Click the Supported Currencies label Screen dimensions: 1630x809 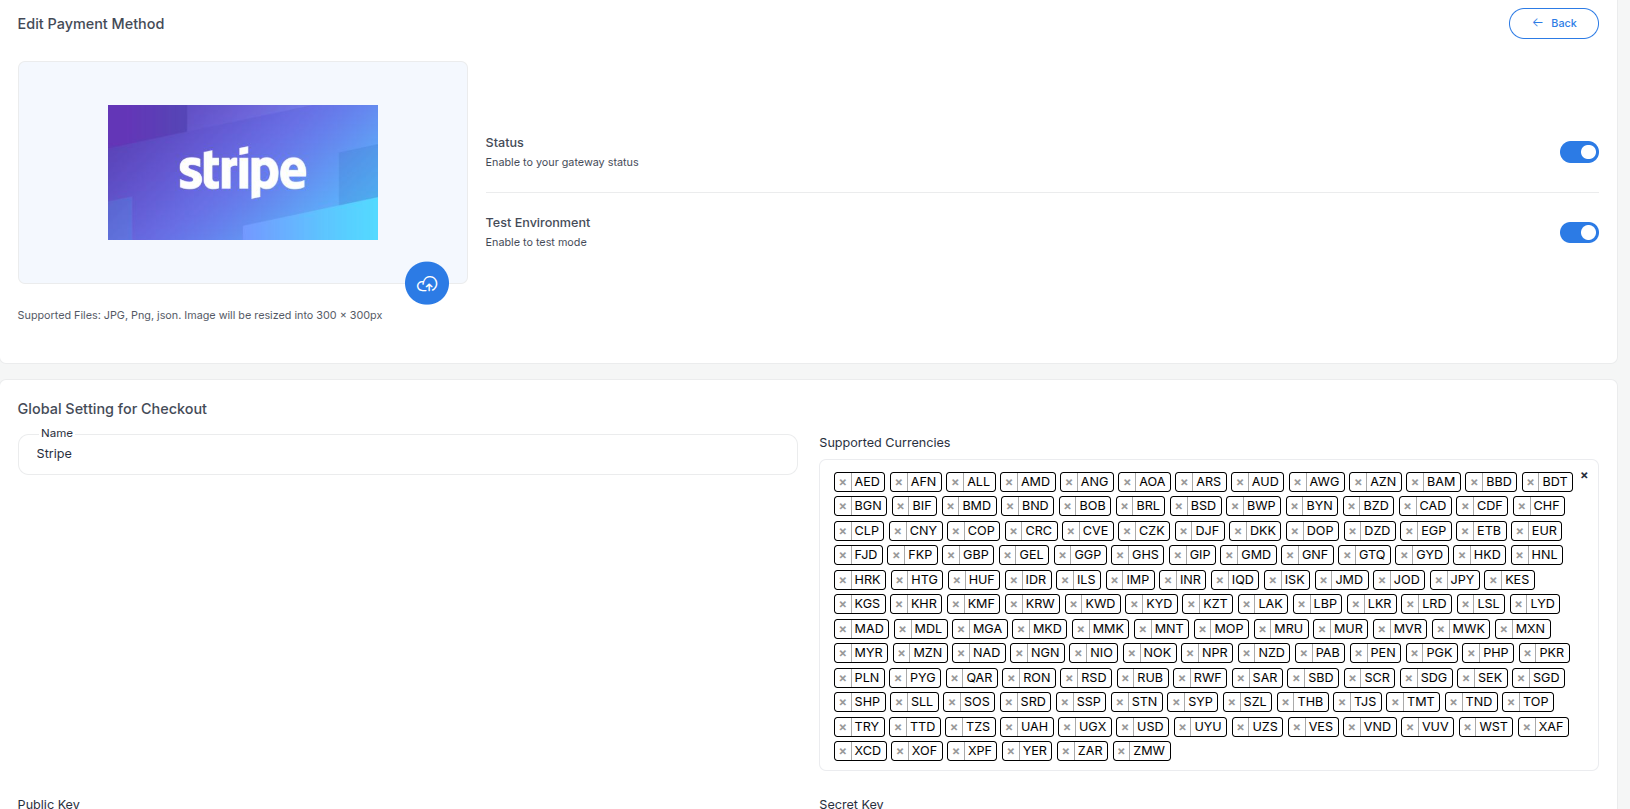coord(885,443)
